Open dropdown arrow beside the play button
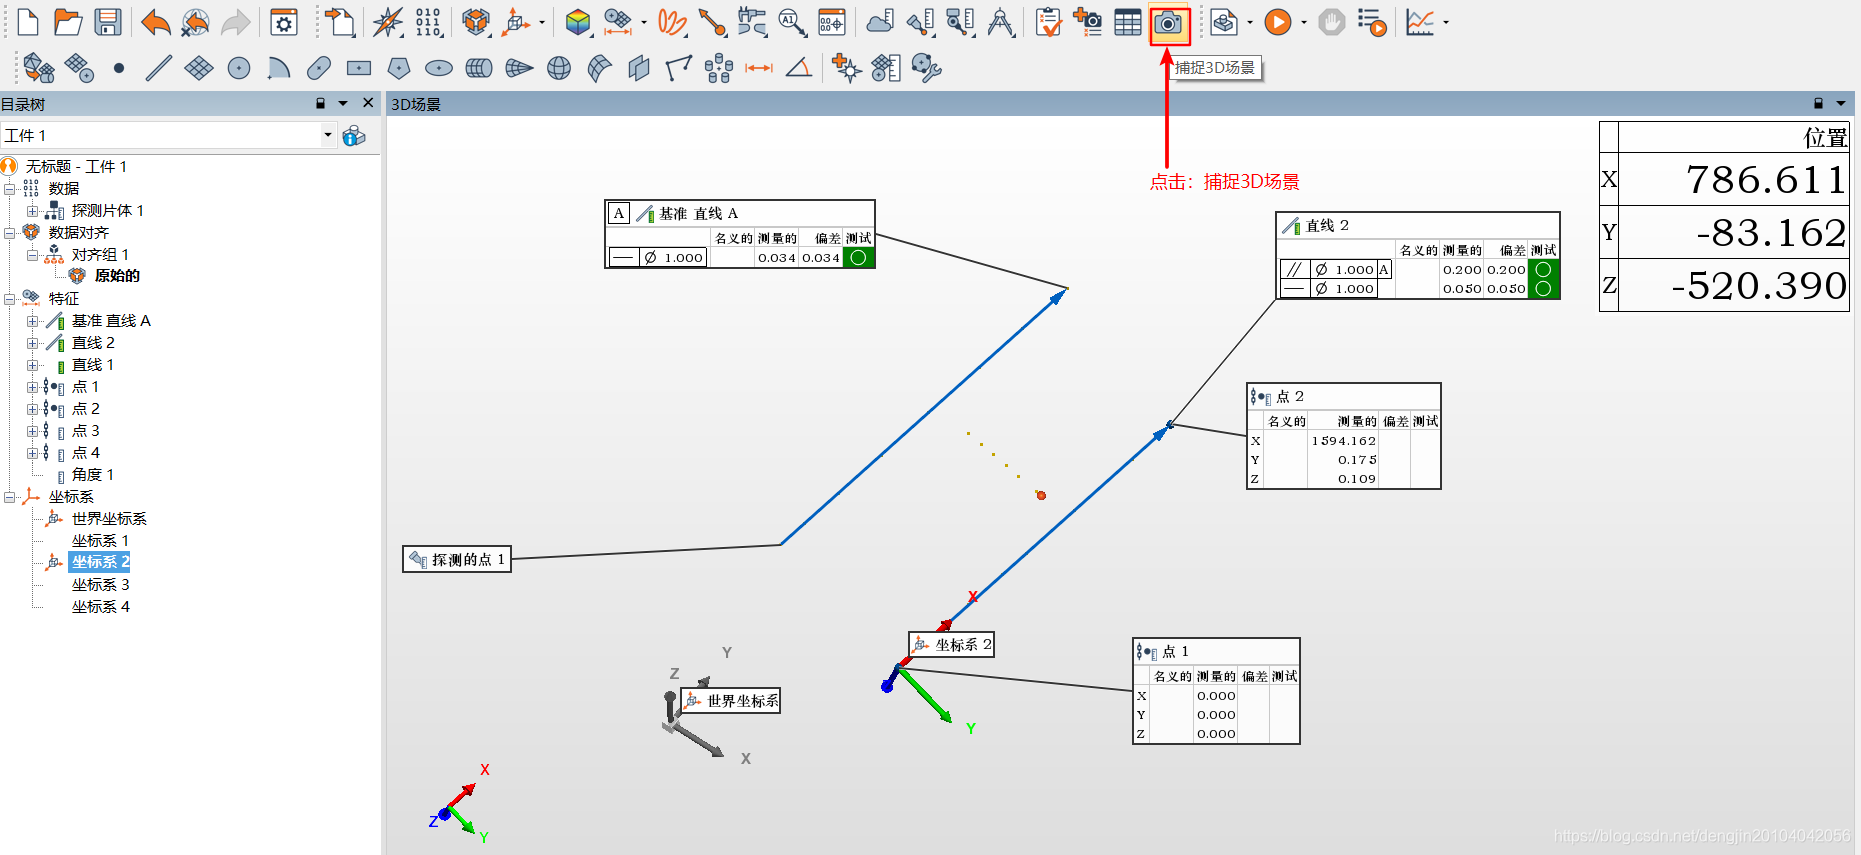Screen dimensions: 1861x855 click(1304, 22)
